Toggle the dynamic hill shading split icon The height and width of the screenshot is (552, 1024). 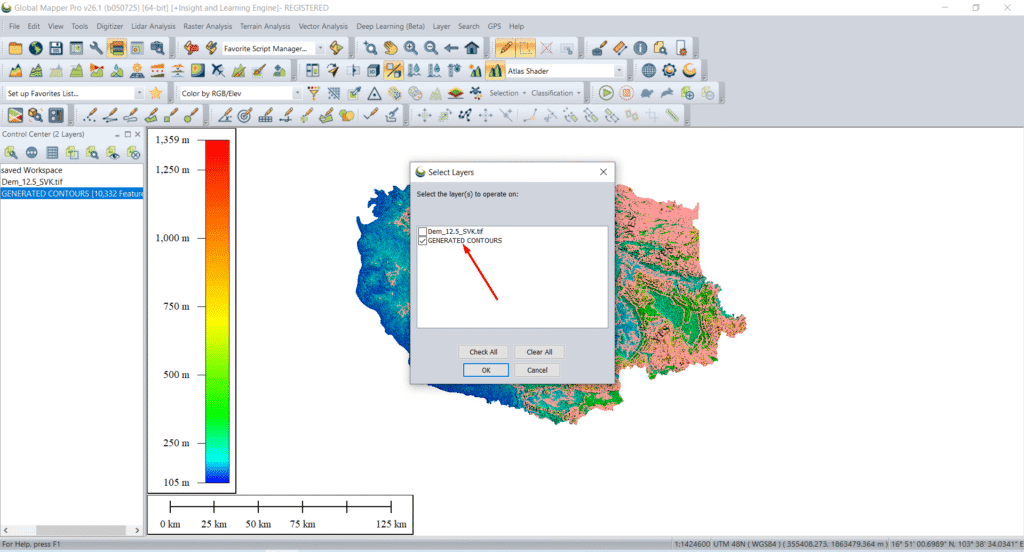393,71
